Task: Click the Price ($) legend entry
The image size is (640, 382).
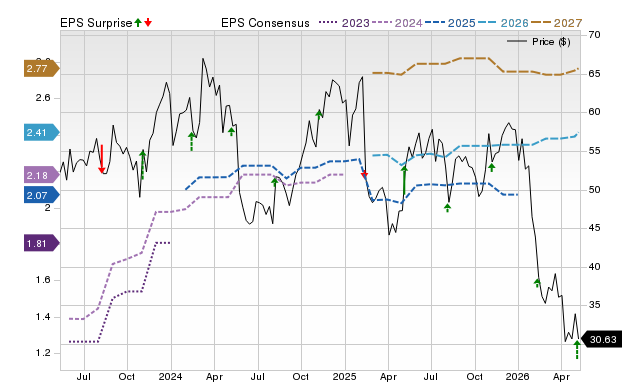Action: pos(539,42)
